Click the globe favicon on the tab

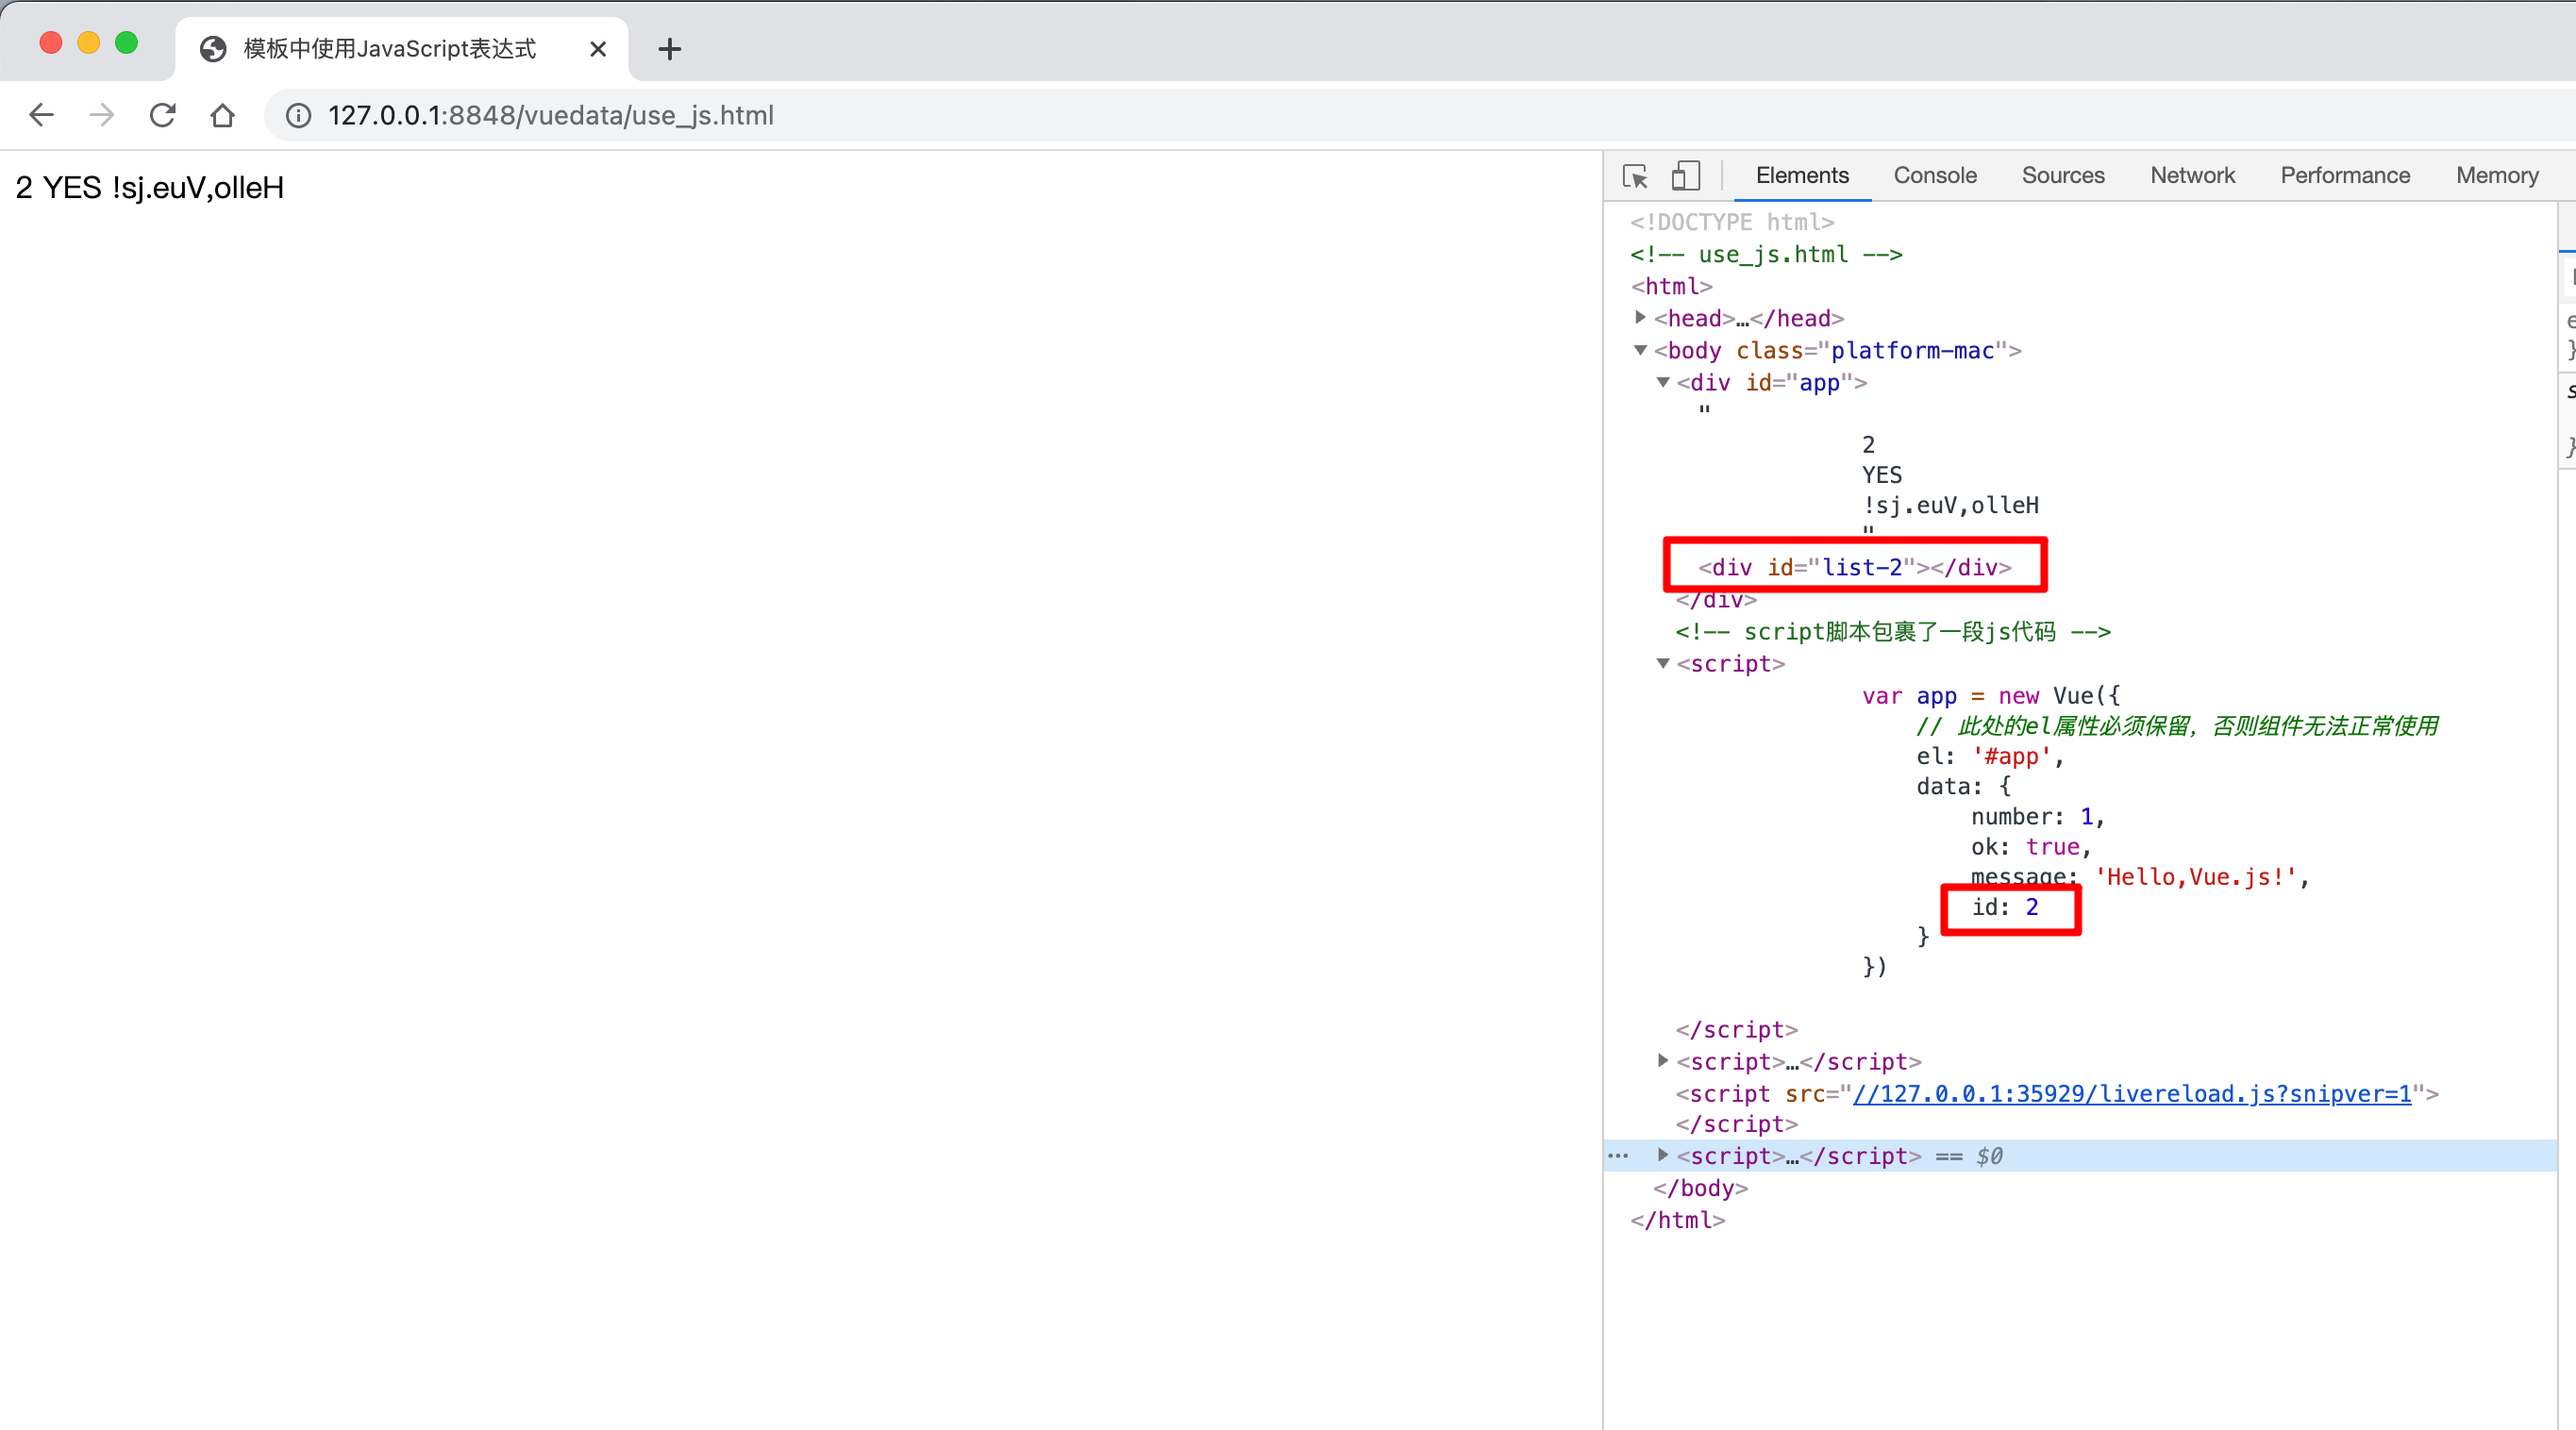tap(213, 48)
